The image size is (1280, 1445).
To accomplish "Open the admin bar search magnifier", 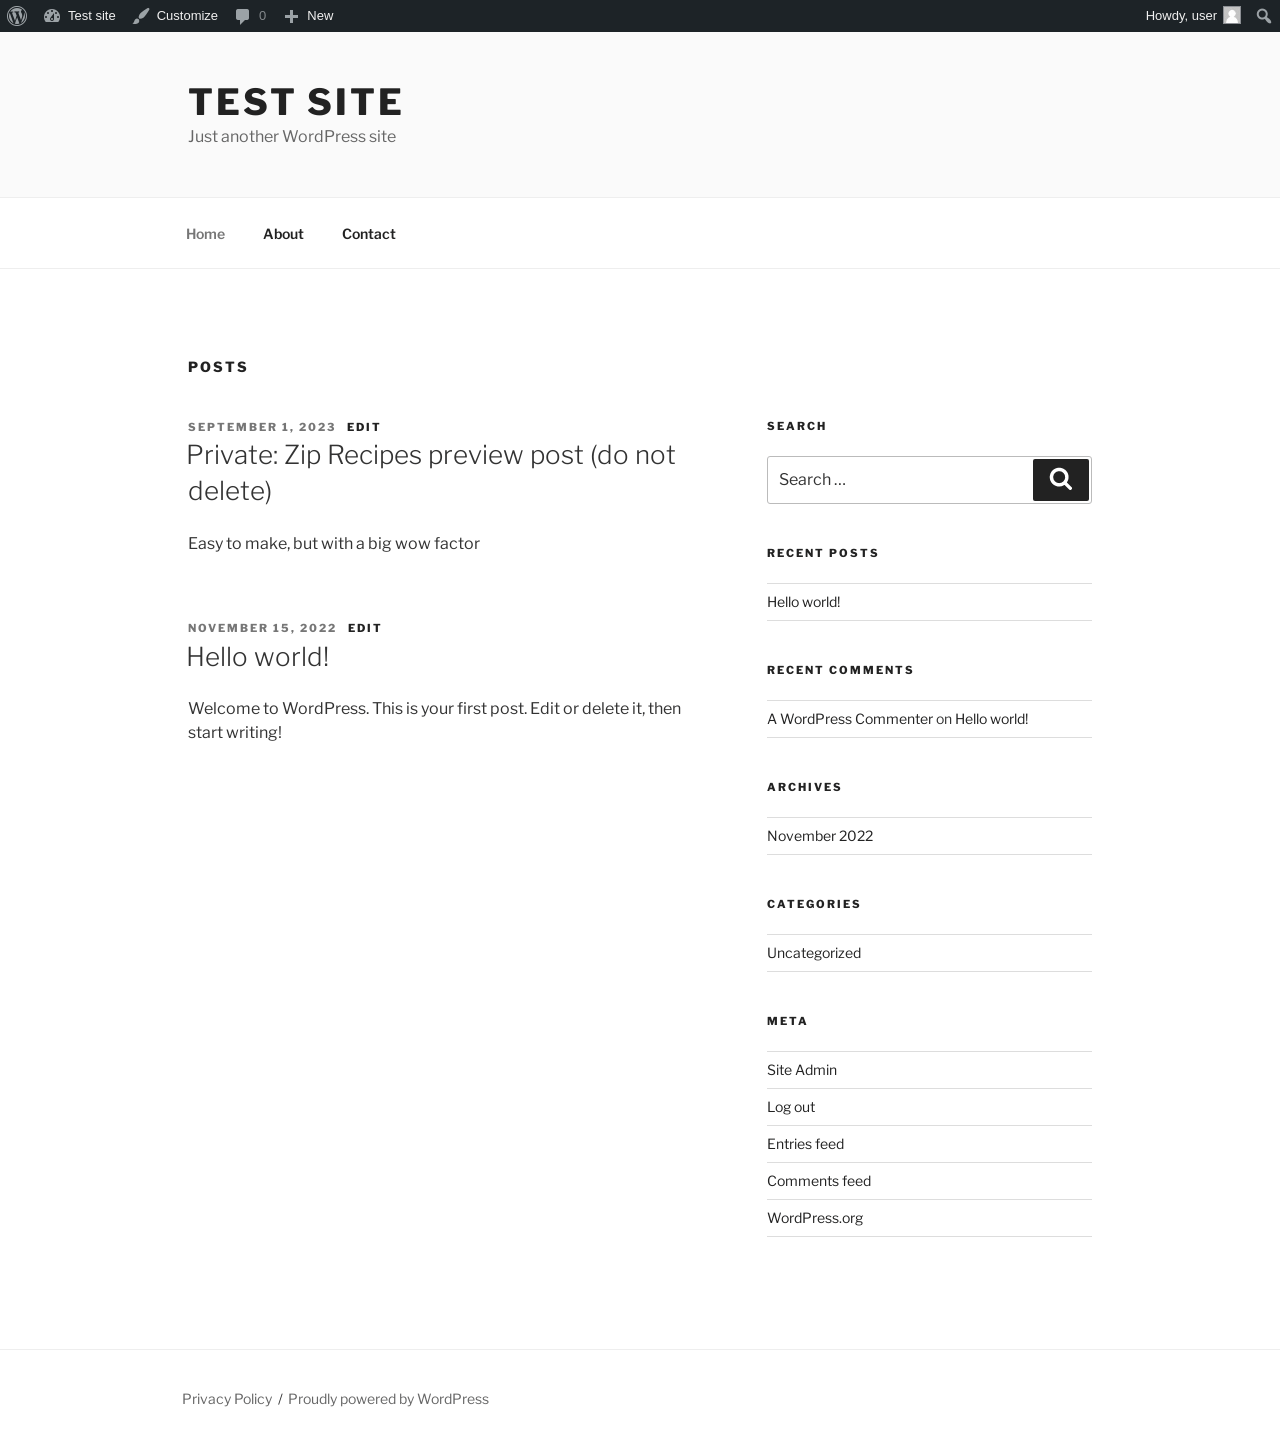I will (1264, 16).
